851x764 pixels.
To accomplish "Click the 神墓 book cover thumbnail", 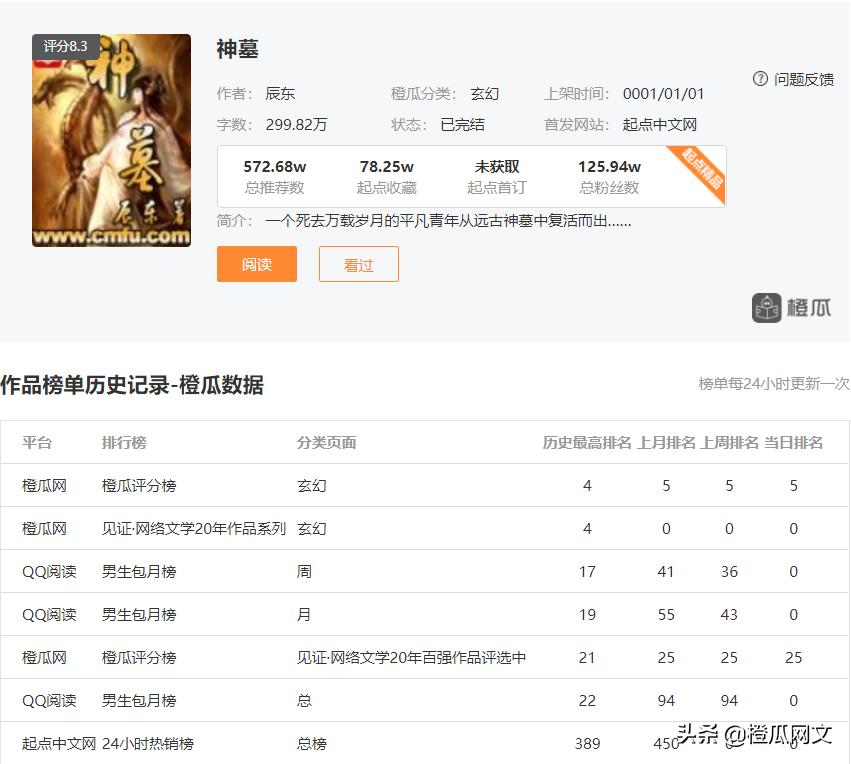I will pyautogui.click(x=110, y=140).
